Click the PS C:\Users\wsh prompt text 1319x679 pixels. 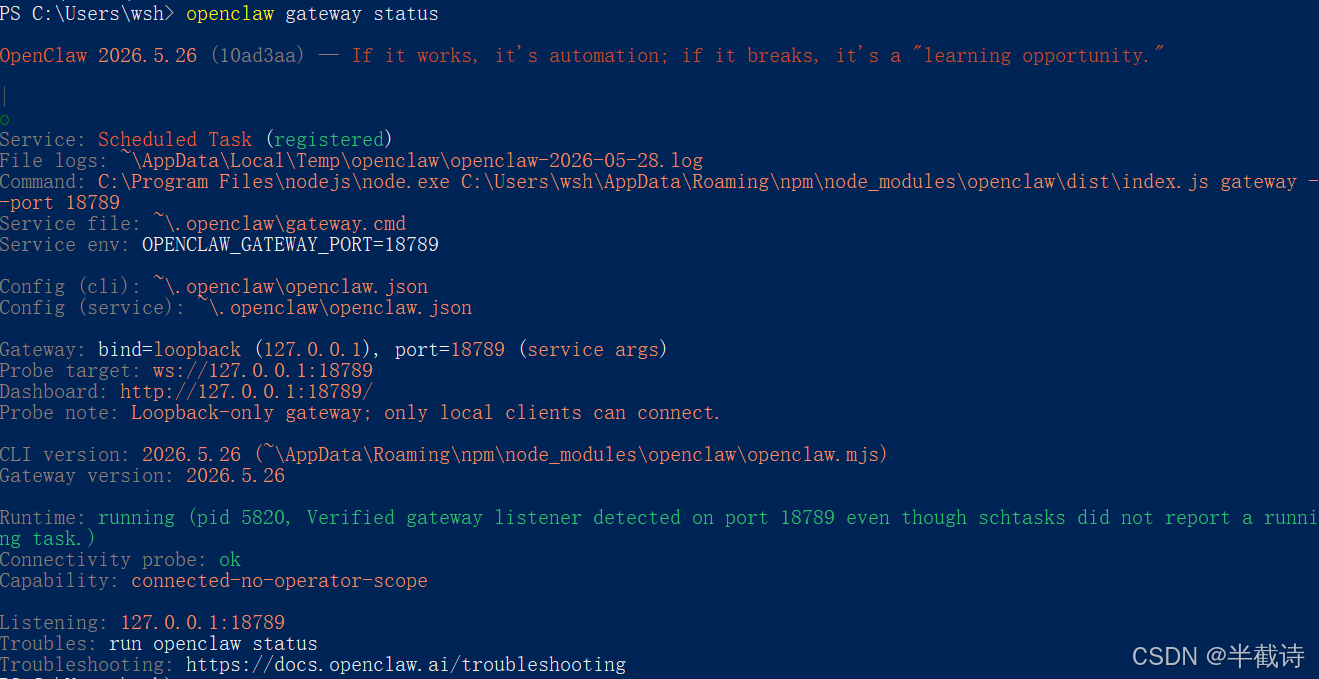pos(87,14)
